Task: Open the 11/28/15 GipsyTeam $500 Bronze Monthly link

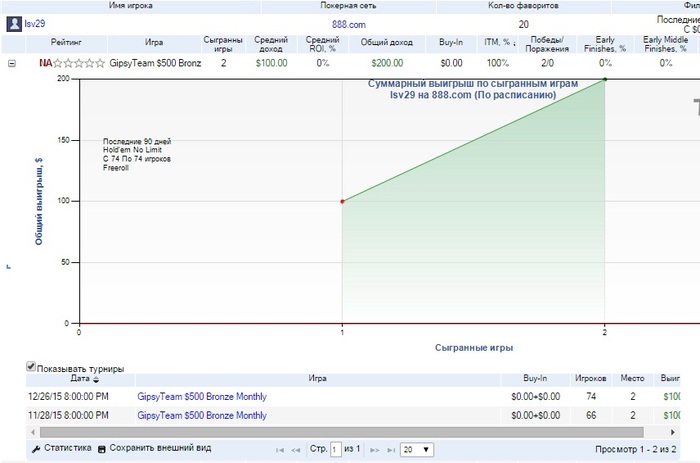Action: (x=202, y=415)
